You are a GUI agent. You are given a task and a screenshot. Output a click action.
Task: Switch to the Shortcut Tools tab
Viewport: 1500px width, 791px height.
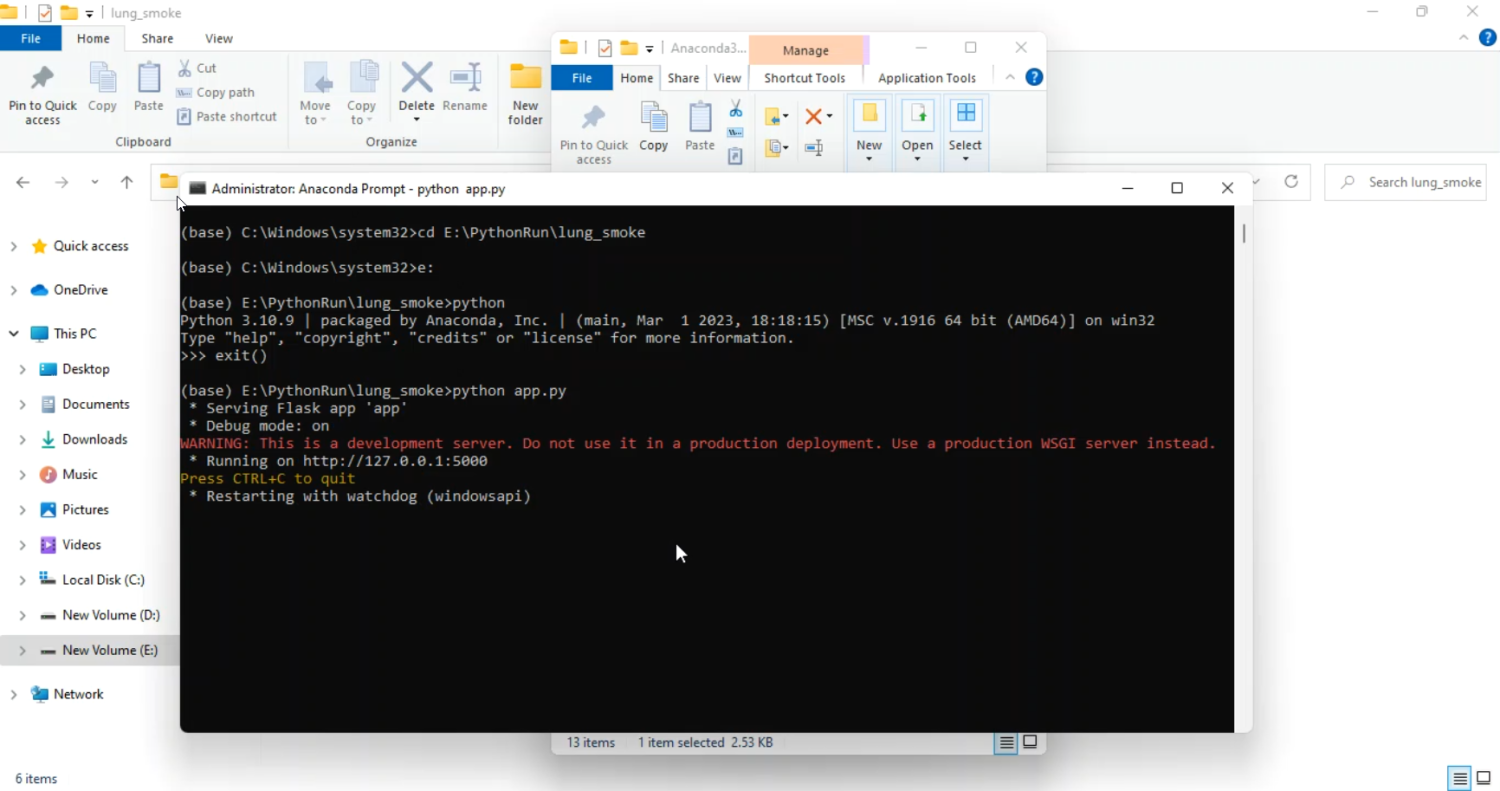[x=804, y=78]
